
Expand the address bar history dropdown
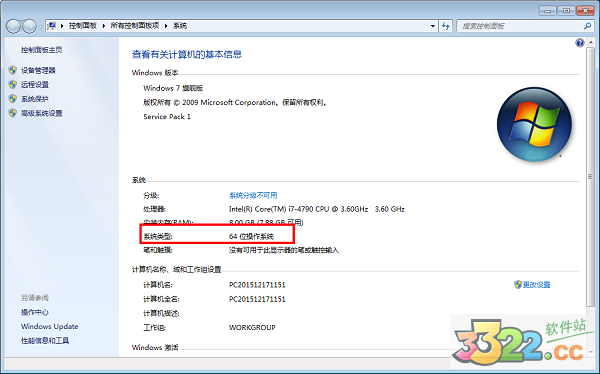pos(433,26)
